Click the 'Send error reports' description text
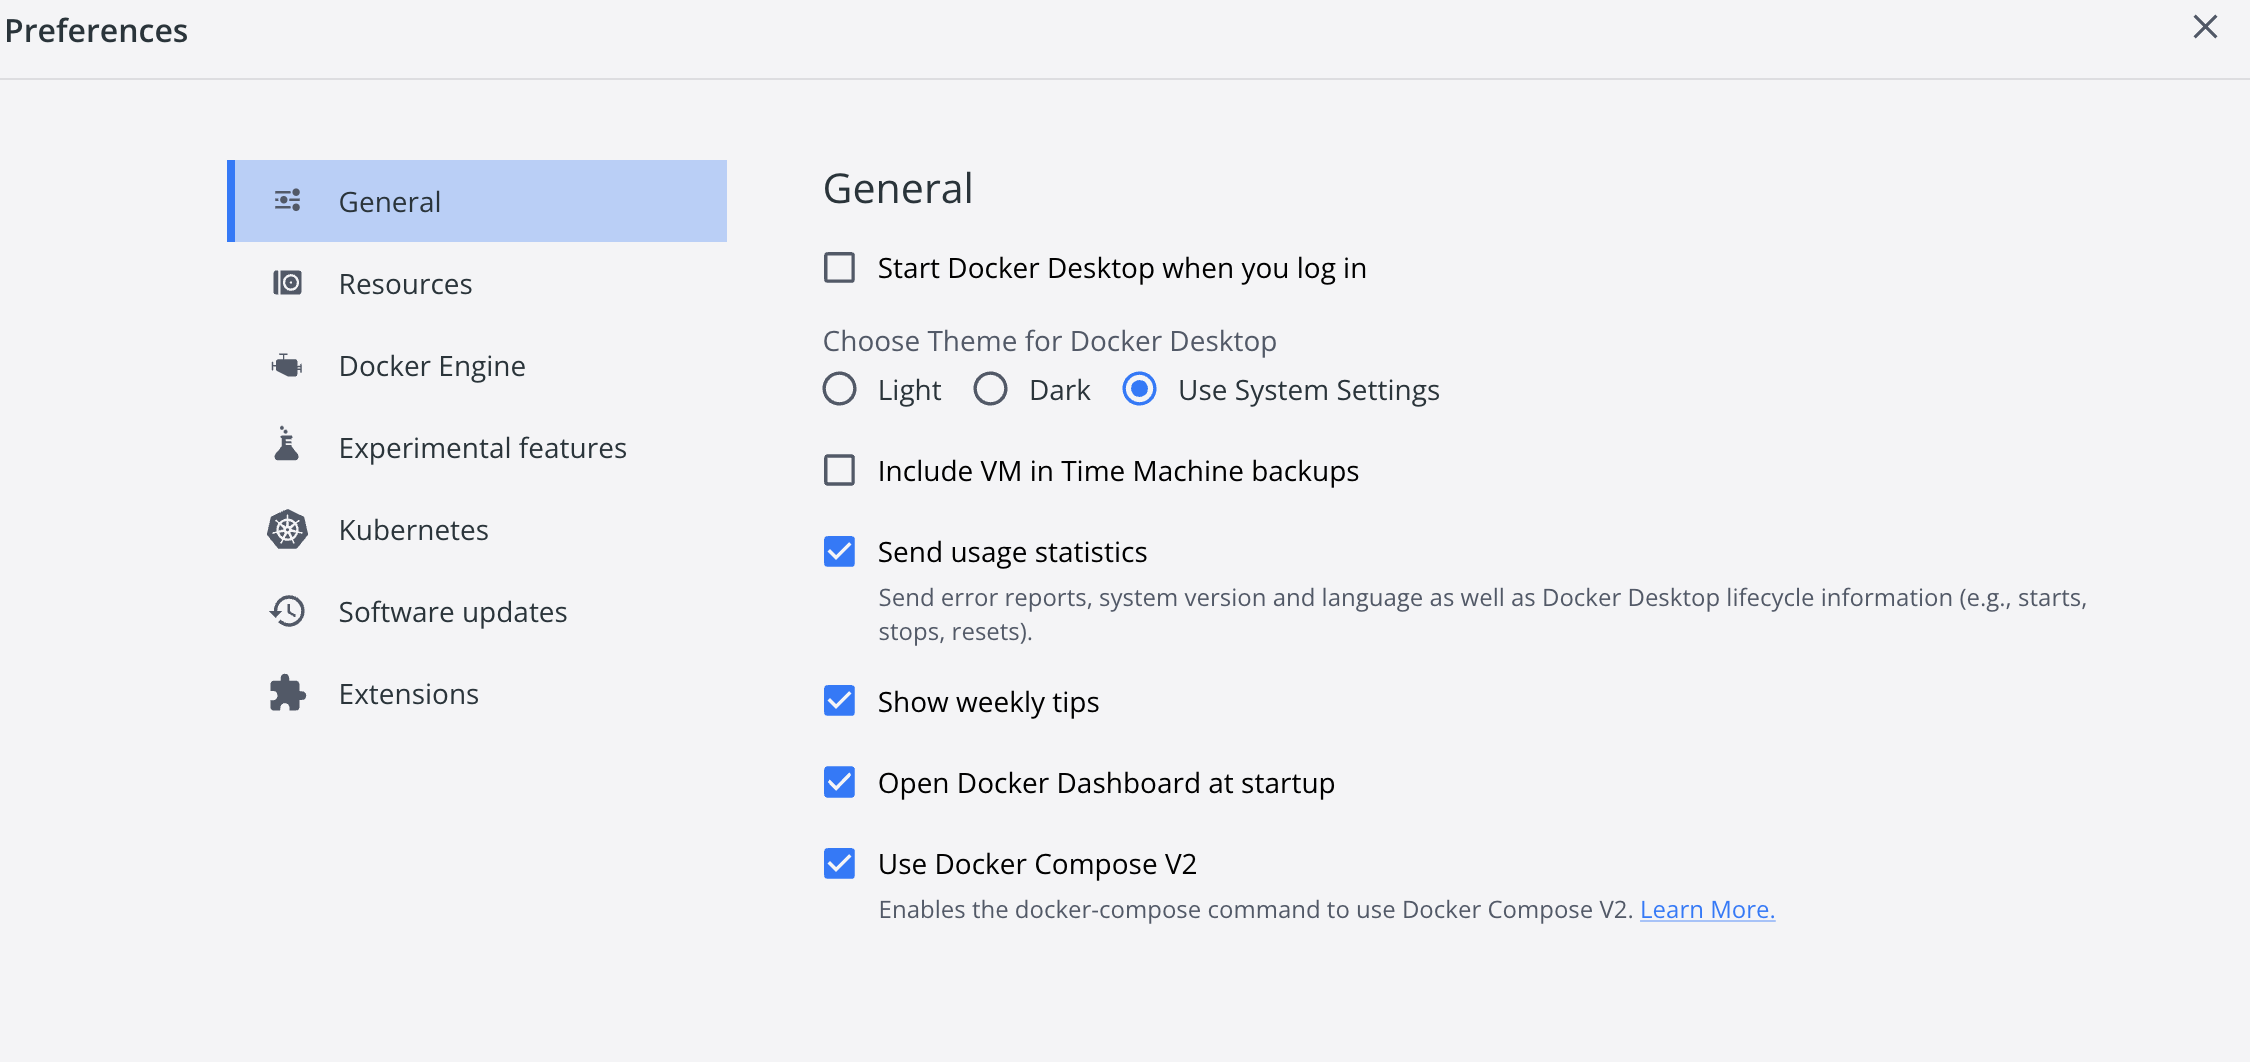 [1482, 614]
